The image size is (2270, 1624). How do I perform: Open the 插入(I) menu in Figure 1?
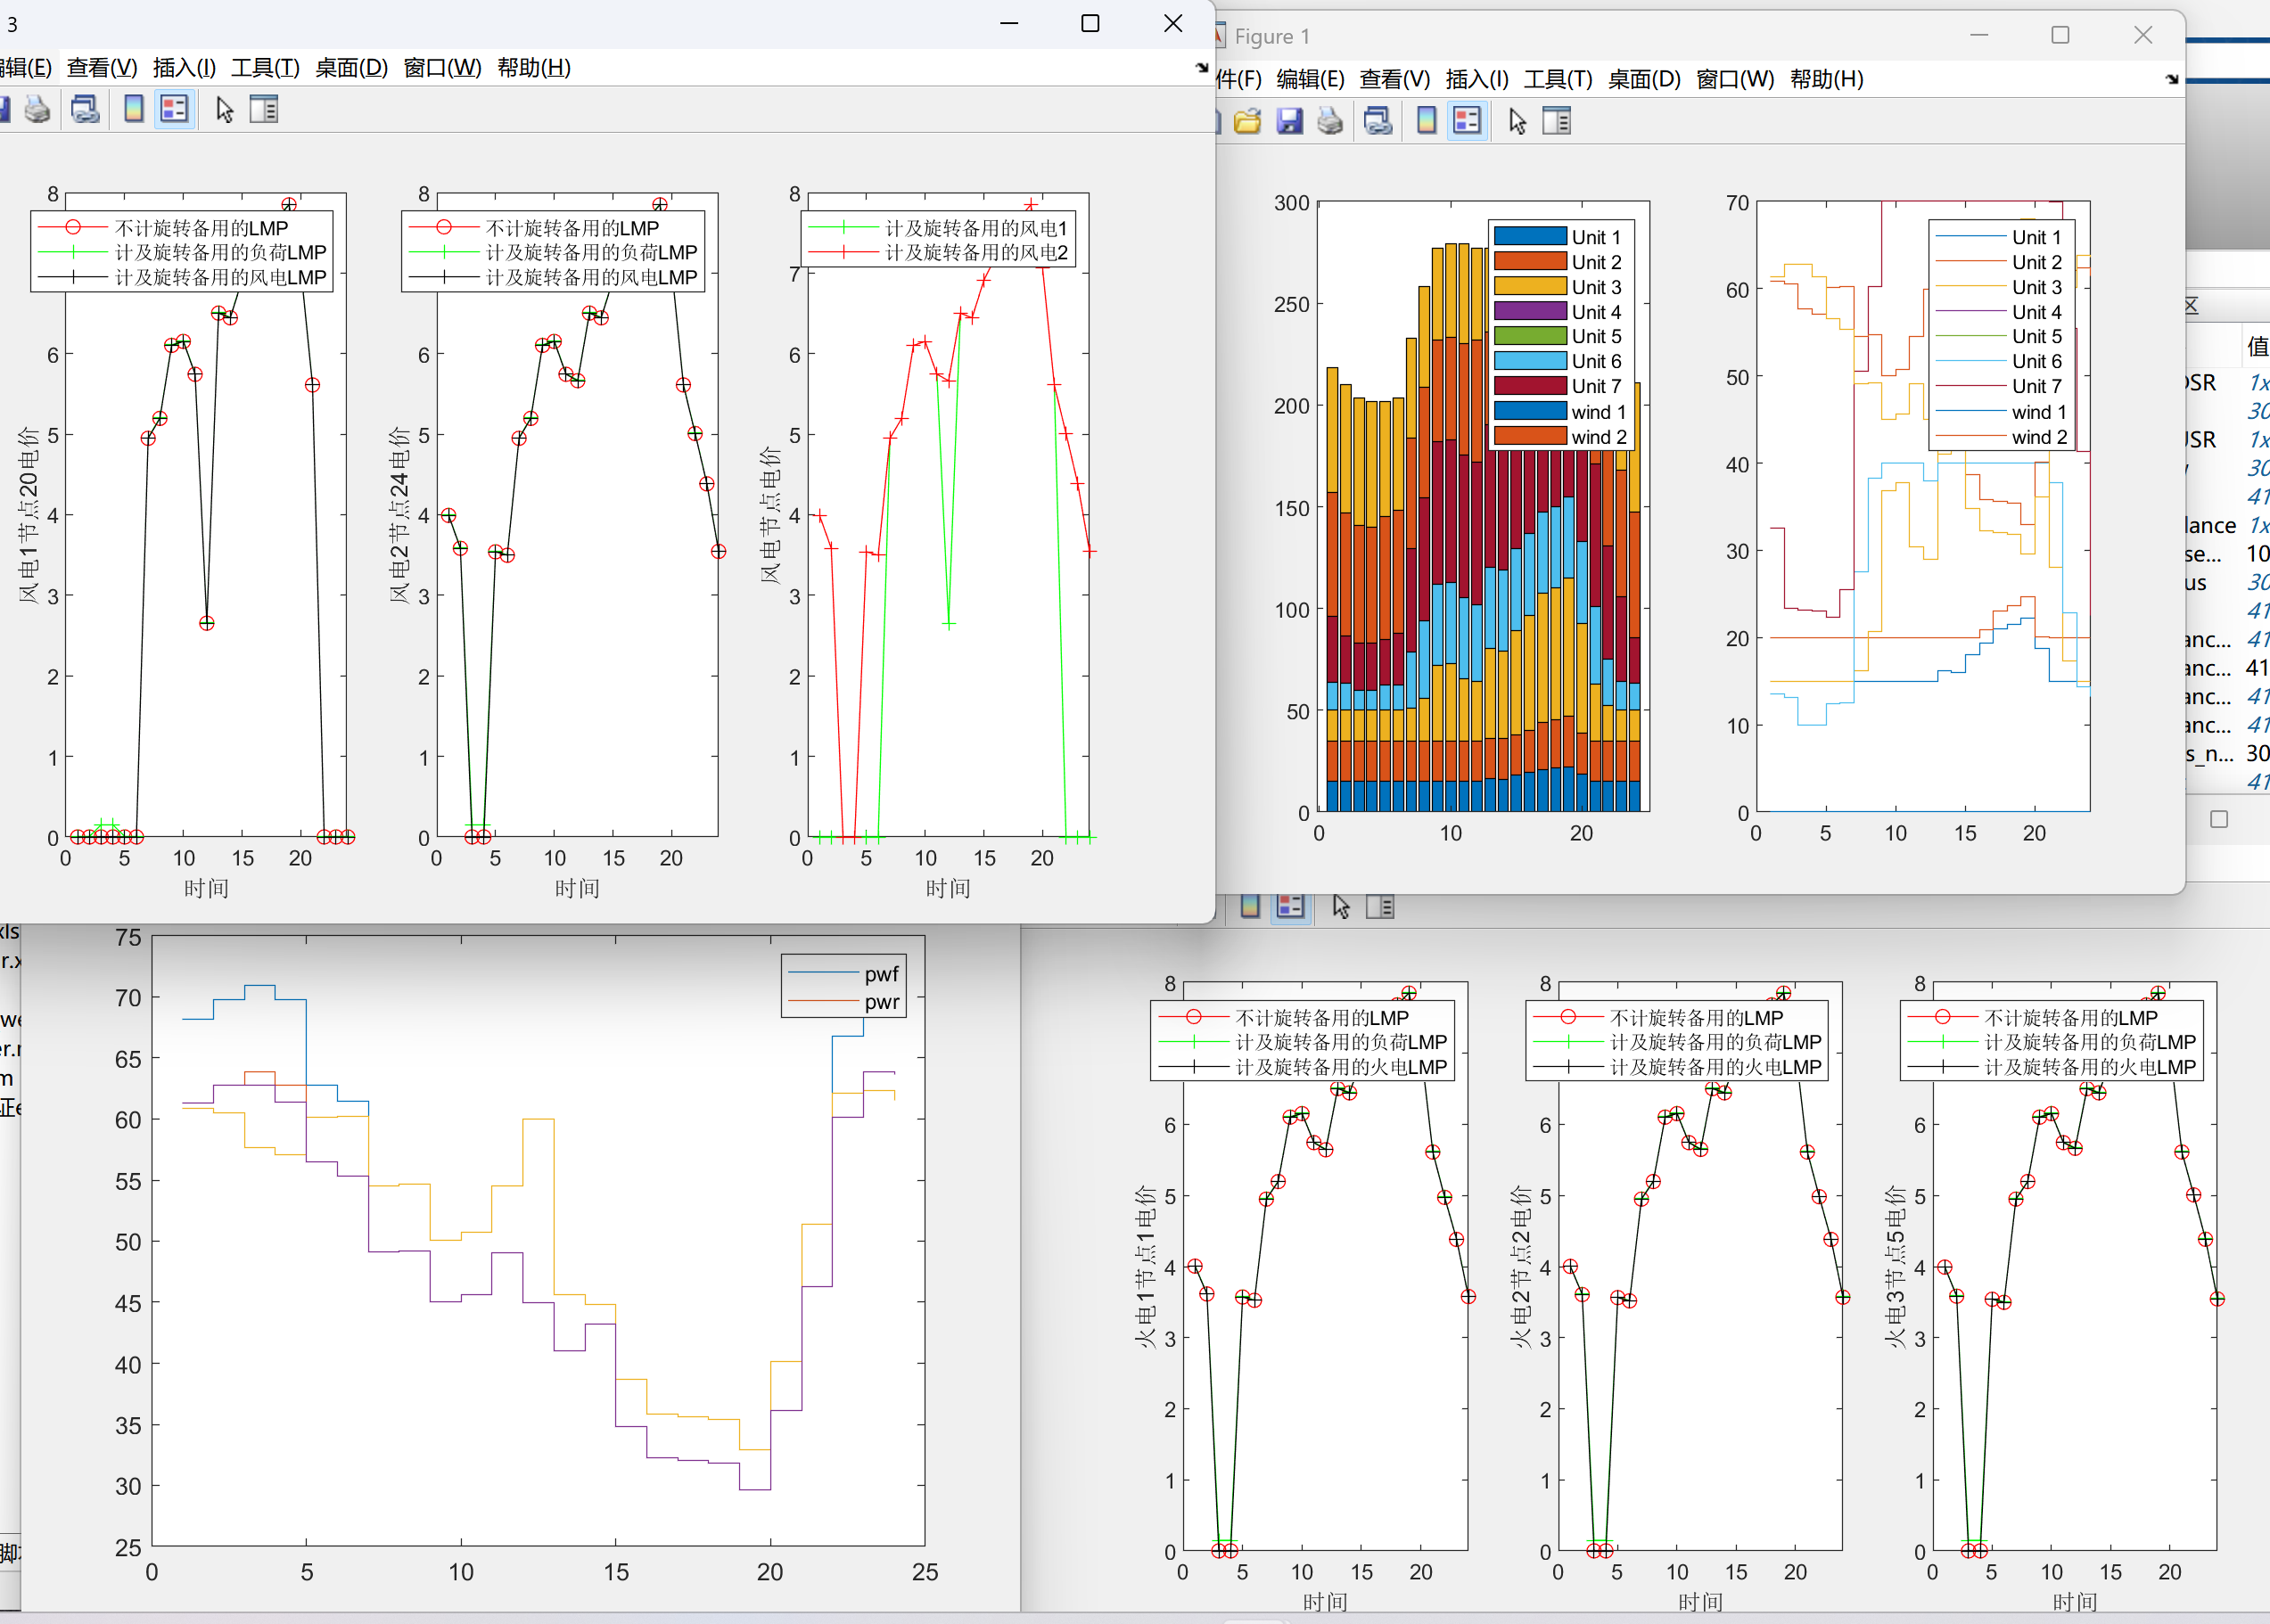pyautogui.click(x=1477, y=79)
